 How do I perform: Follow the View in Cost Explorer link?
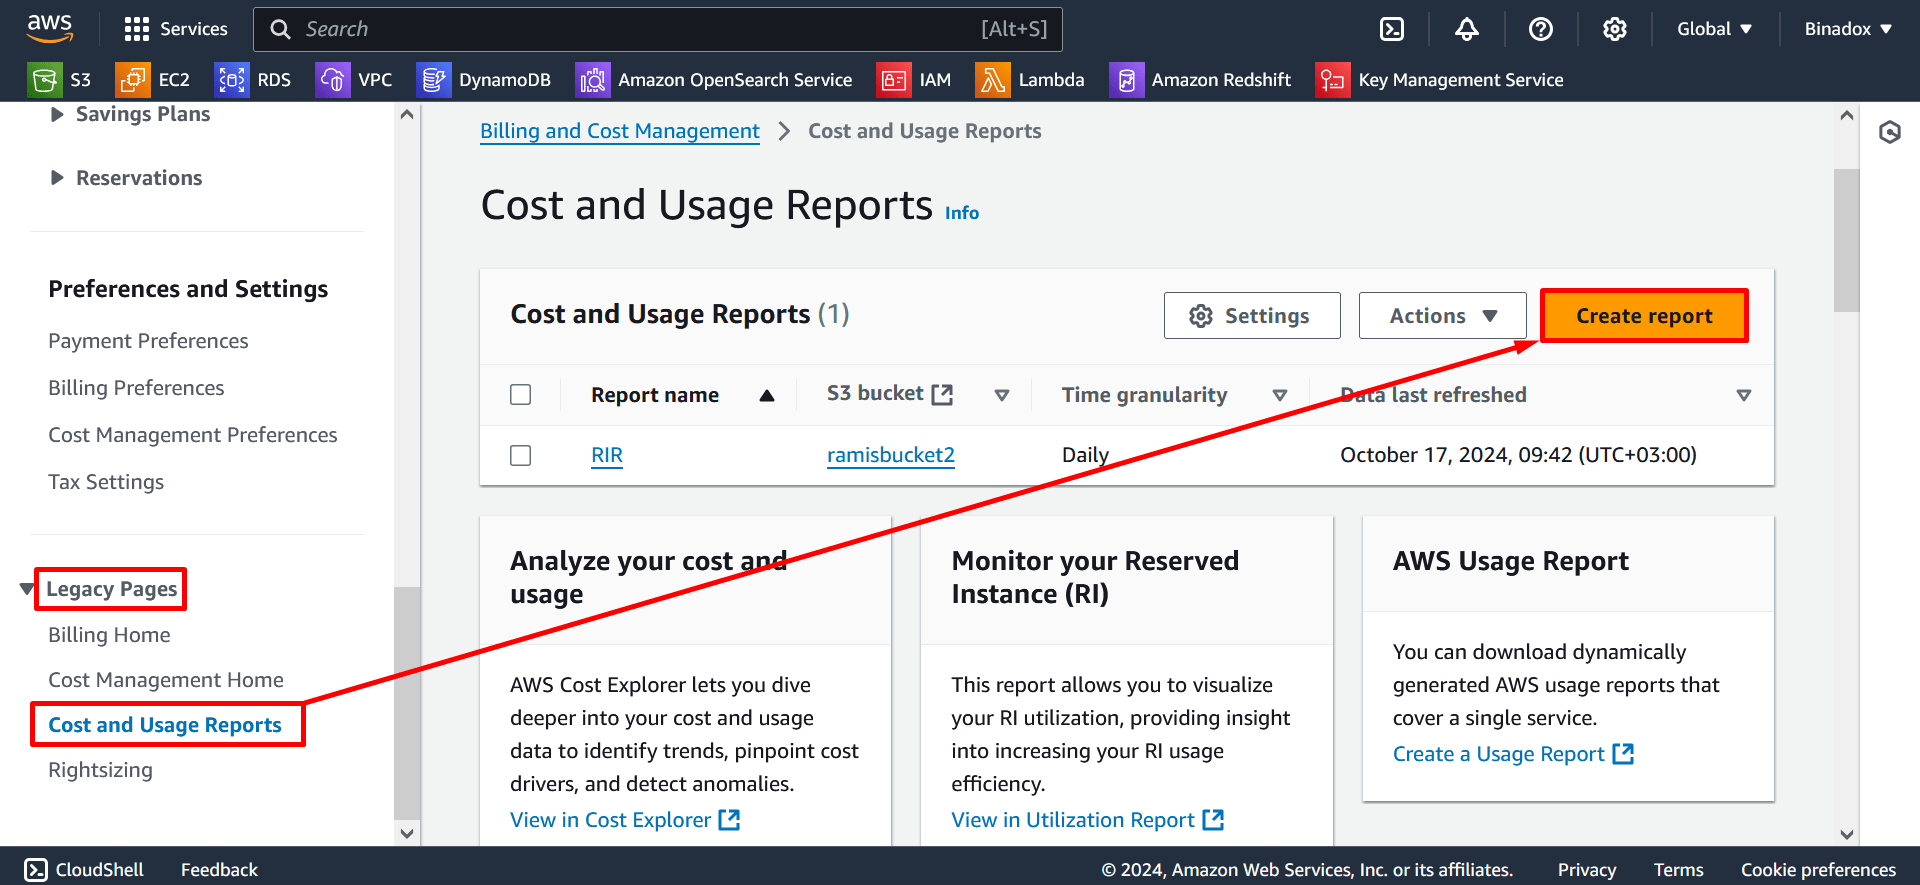click(x=610, y=820)
